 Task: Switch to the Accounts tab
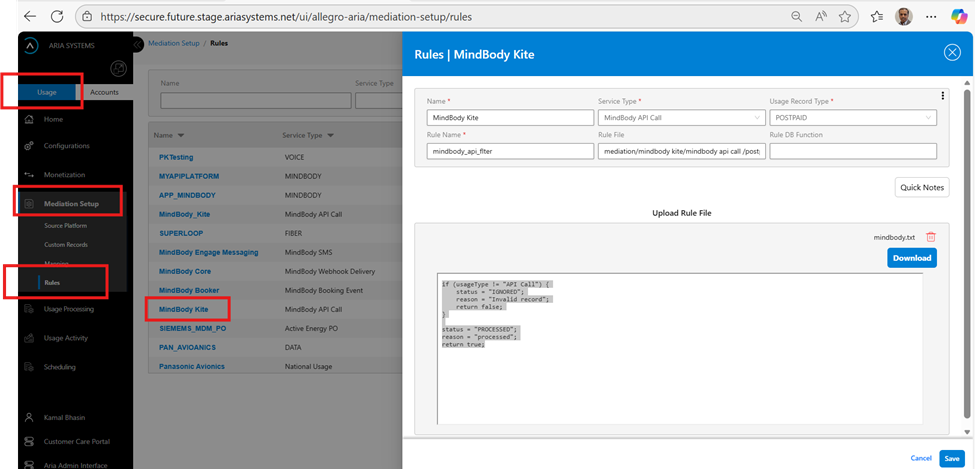(x=104, y=92)
